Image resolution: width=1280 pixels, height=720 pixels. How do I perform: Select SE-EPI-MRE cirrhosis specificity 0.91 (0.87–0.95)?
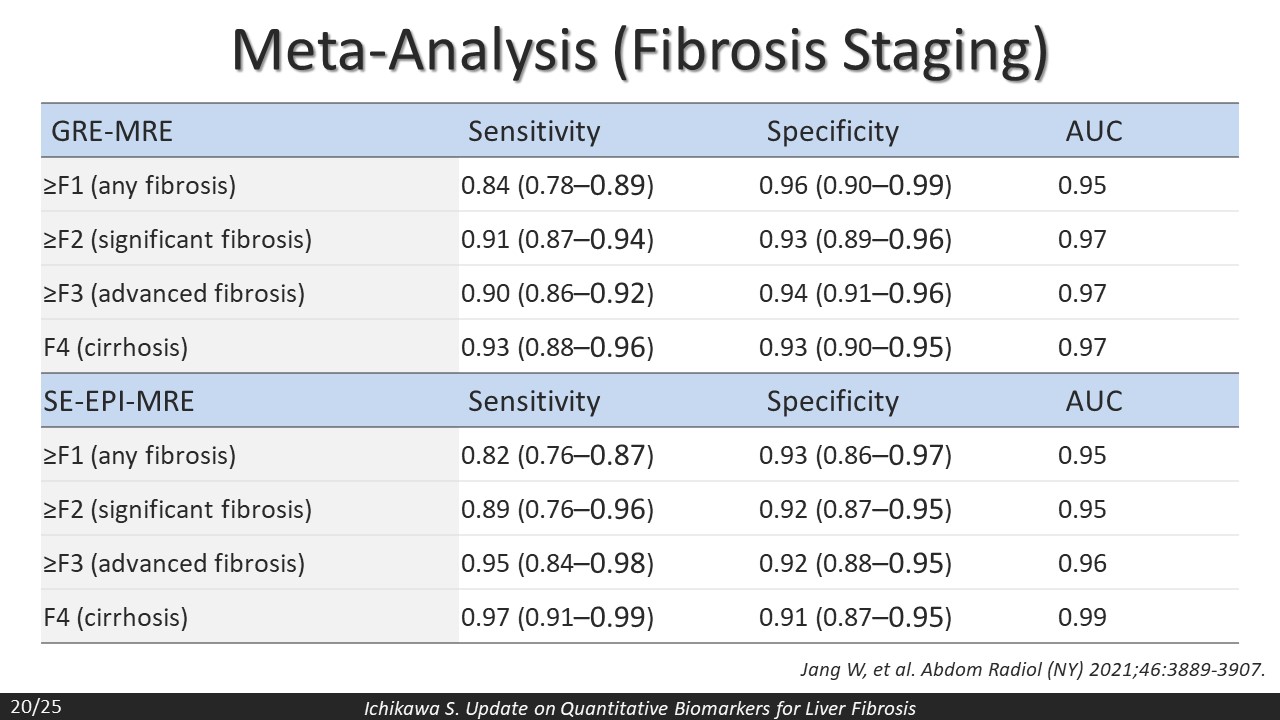(855, 617)
